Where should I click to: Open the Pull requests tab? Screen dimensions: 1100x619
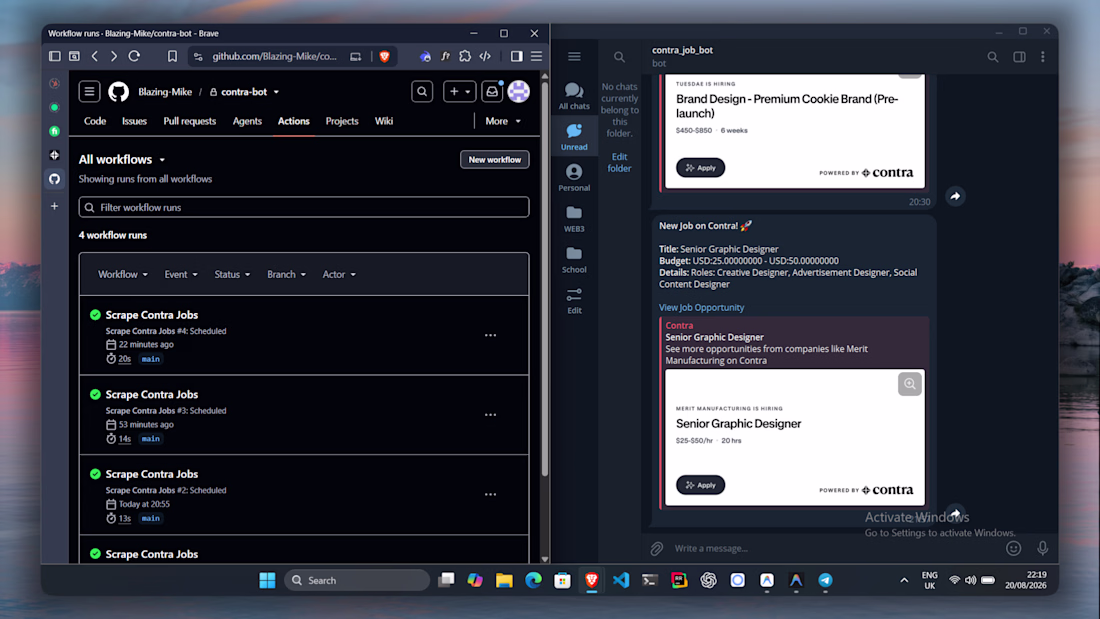point(189,121)
